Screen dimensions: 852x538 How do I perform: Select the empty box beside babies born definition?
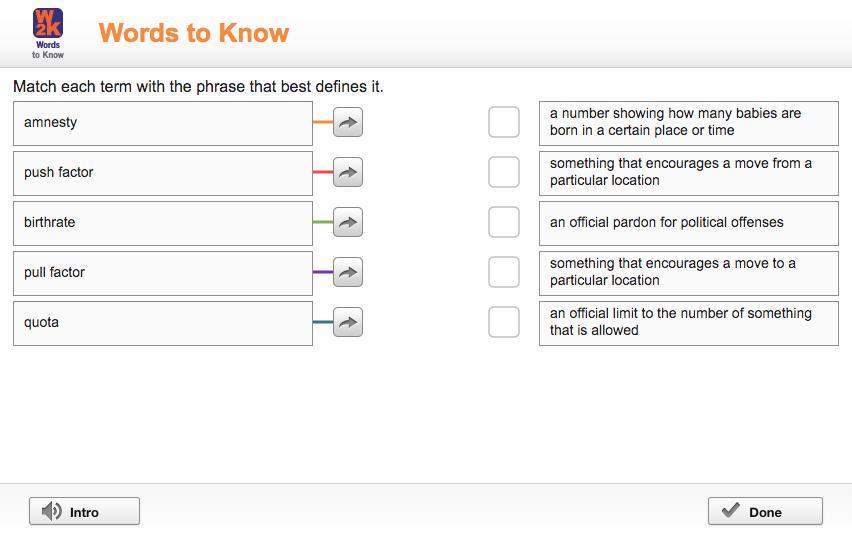pyautogui.click(x=504, y=122)
